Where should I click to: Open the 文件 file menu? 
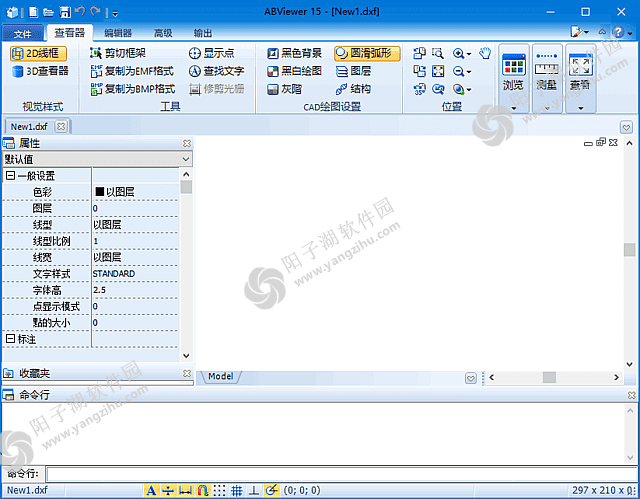click(x=22, y=33)
